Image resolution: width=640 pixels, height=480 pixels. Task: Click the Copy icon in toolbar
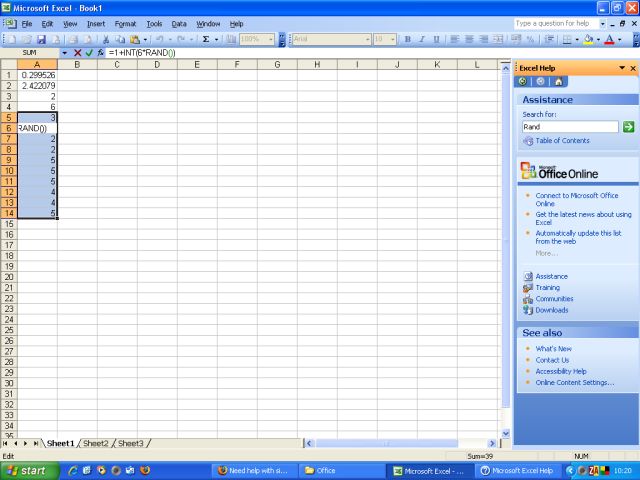coord(120,39)
